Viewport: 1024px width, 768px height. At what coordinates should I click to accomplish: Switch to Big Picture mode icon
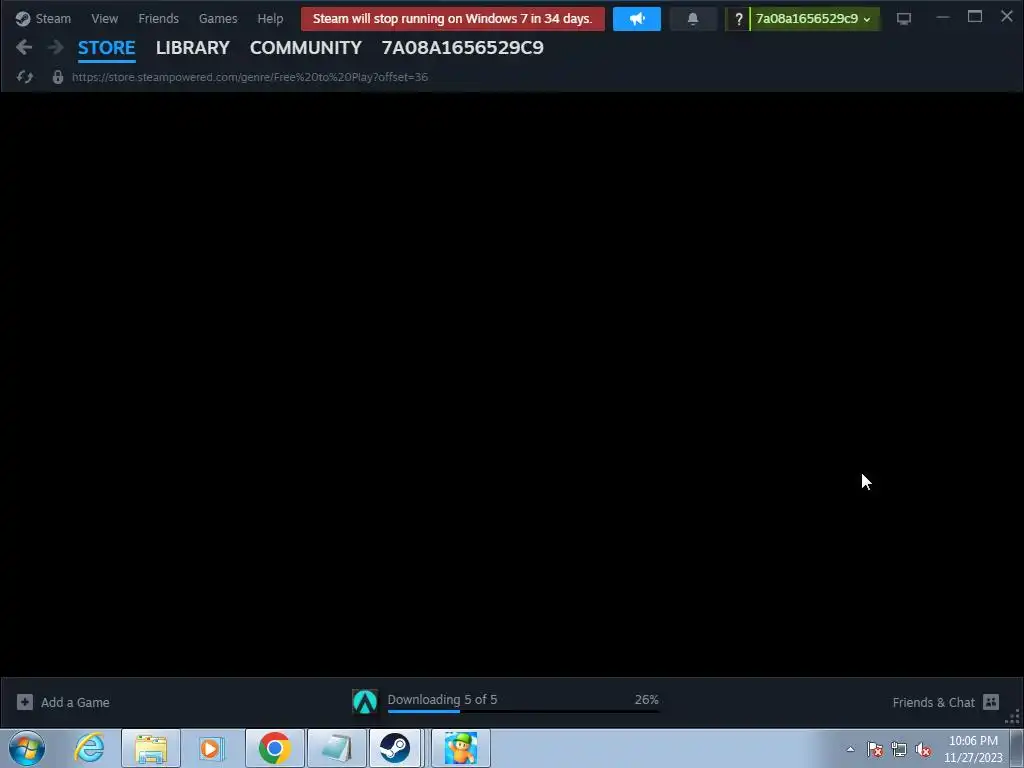tap(904, 19)
